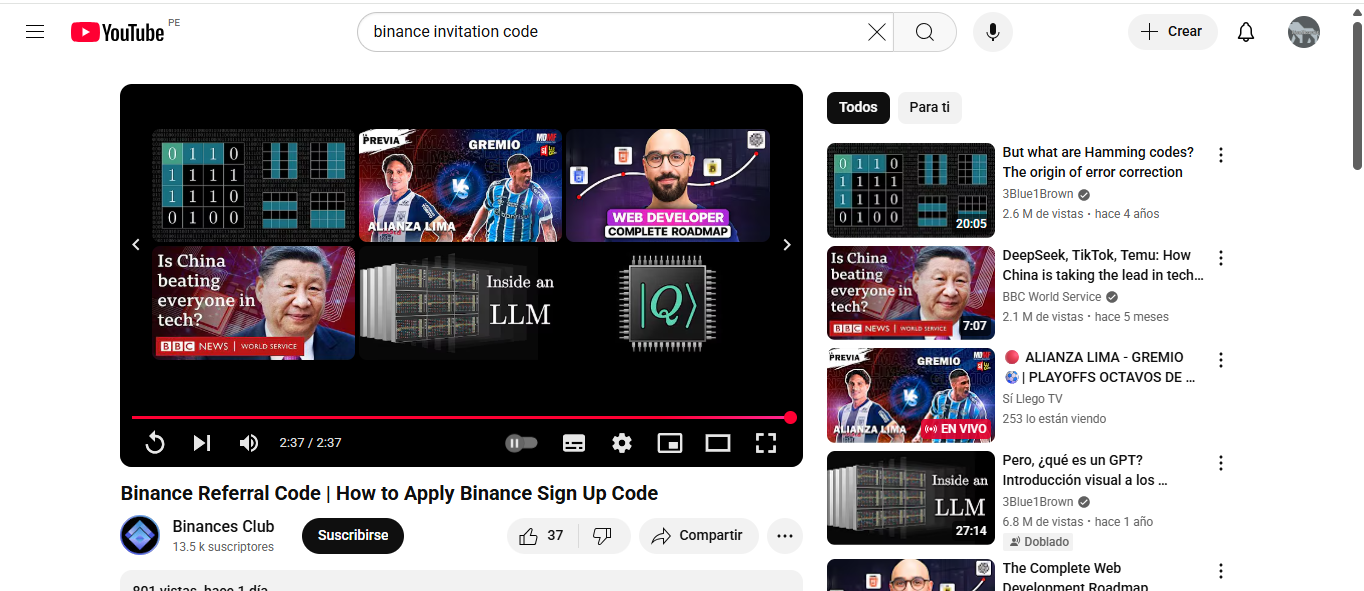Go to YouTube home via logo
Viewport: 1364px width, 591px height.
[117, 32]
